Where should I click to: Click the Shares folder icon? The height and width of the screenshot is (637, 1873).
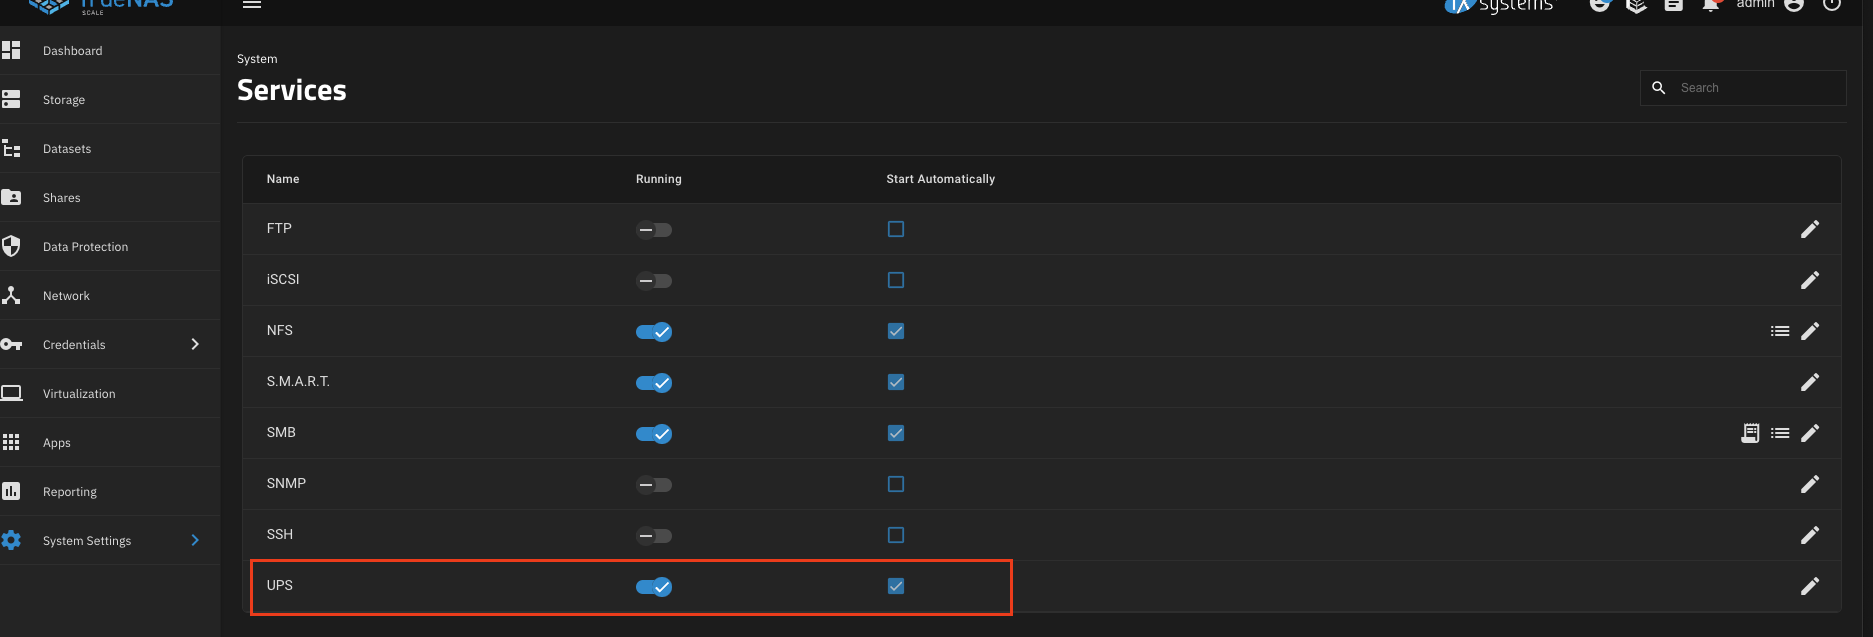pos(11,197)
